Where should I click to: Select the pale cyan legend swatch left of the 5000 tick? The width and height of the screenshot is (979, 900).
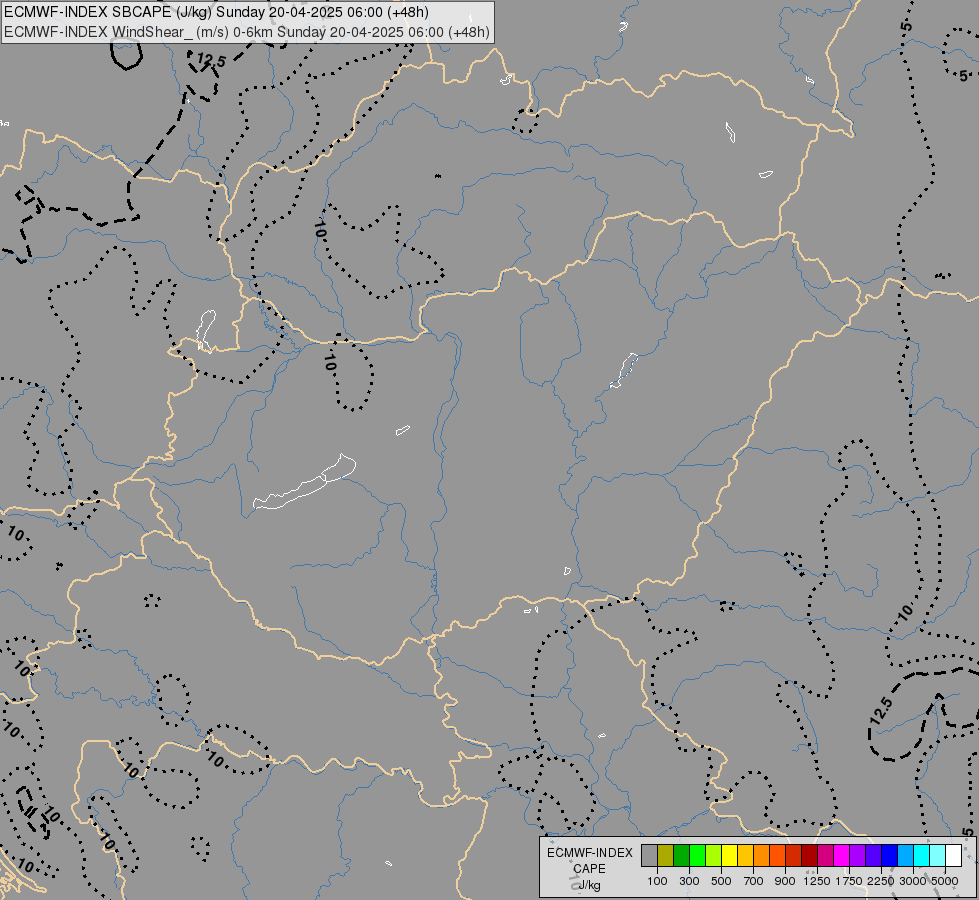coord(938,855)
